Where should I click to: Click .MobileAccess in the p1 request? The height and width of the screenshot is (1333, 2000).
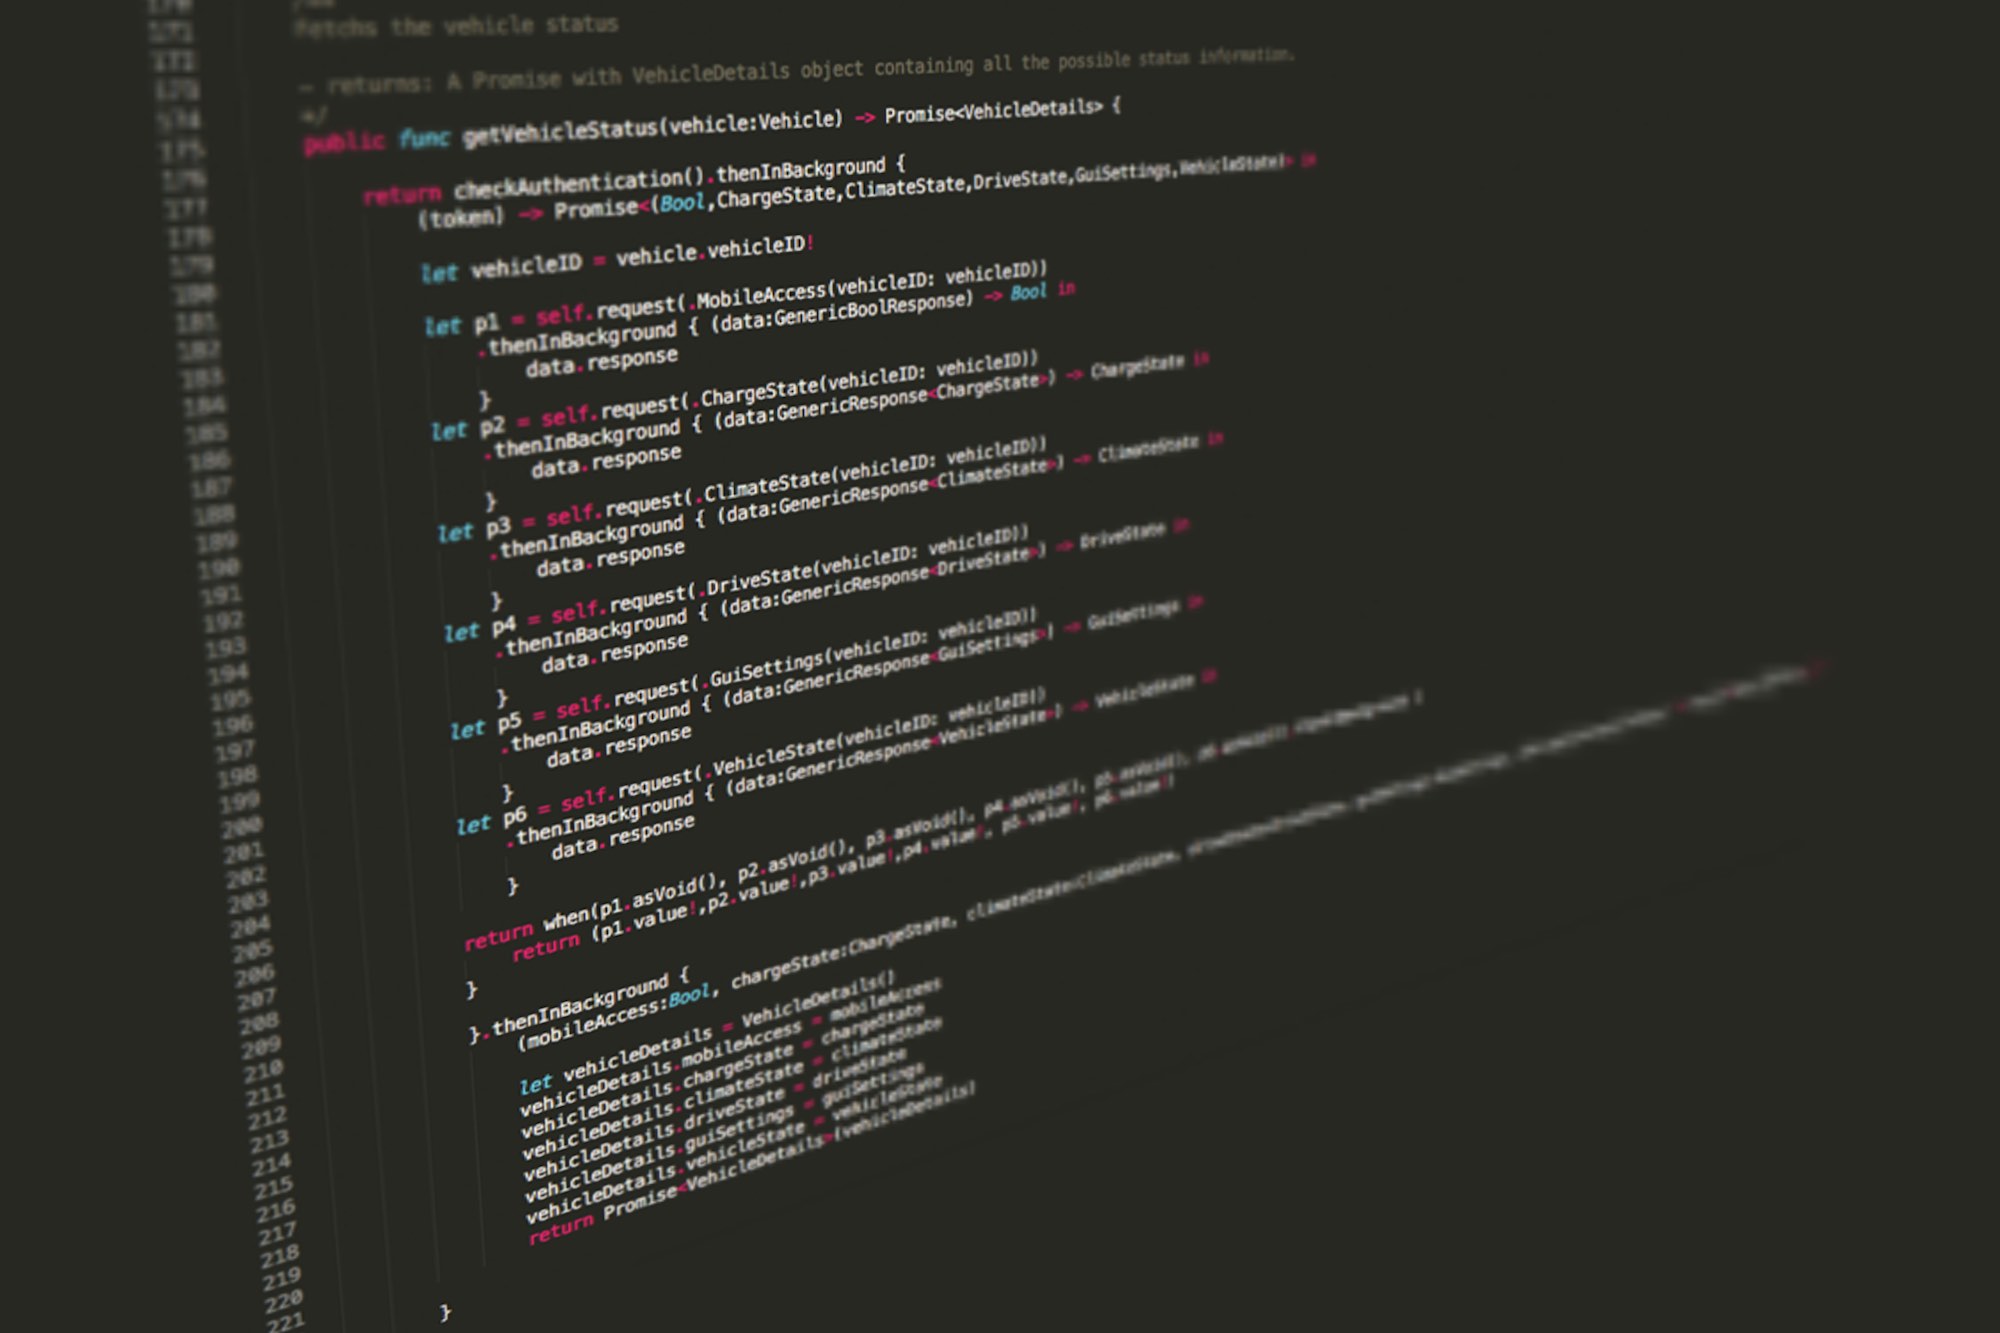(x=760, y=296)
